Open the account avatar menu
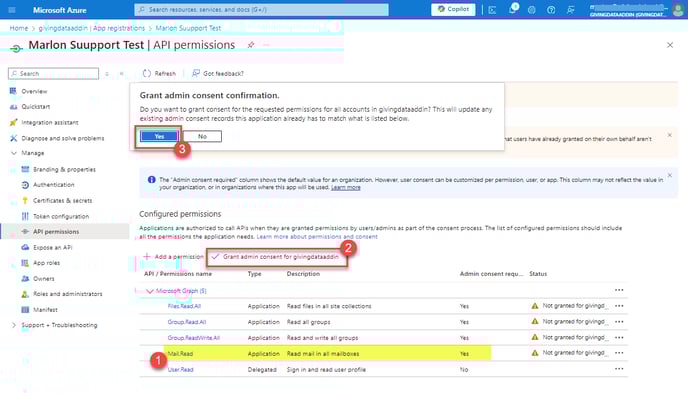Screen dimensions: 688x393 click(x=678, y=10)
